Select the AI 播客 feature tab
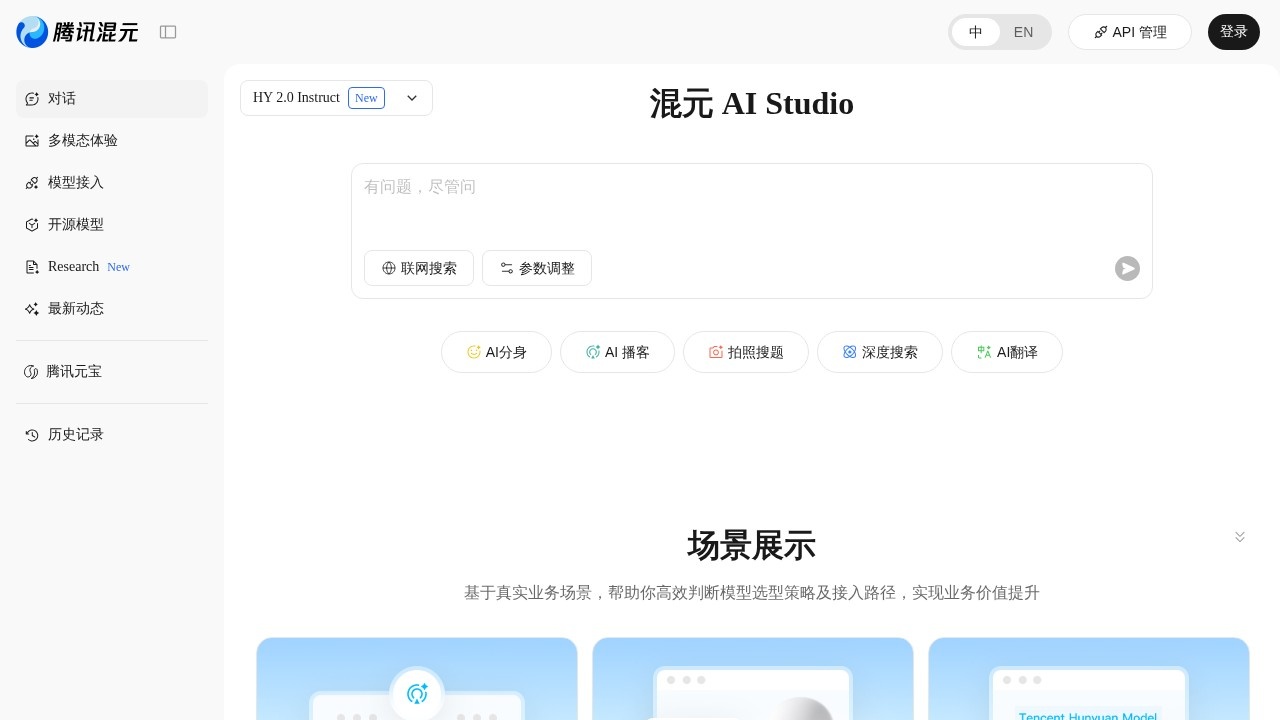 [x=617, y=352]
